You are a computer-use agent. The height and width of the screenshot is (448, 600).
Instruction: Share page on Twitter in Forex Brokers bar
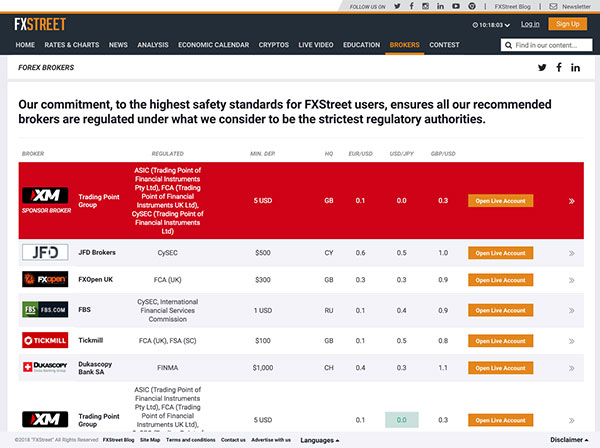point(542,68)
